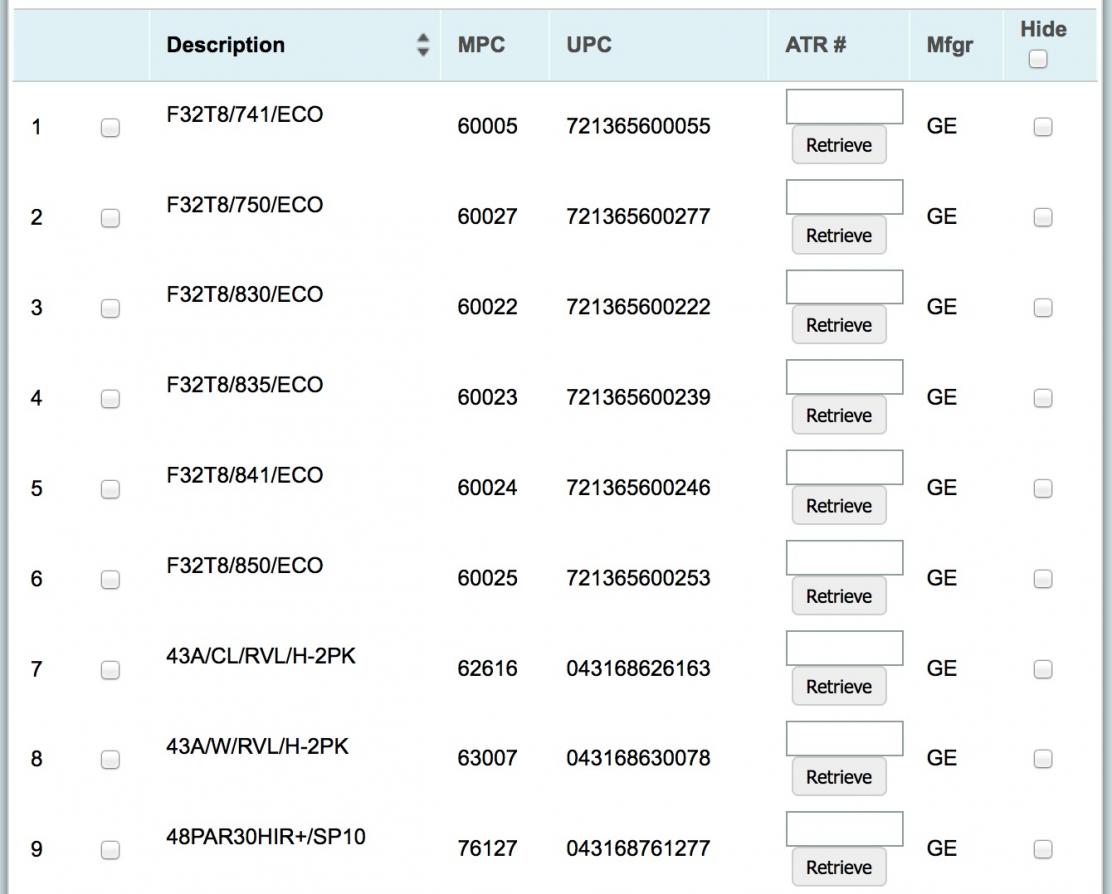Click Retrieve for the F32T8/835/ECO row

coord(838,414)
